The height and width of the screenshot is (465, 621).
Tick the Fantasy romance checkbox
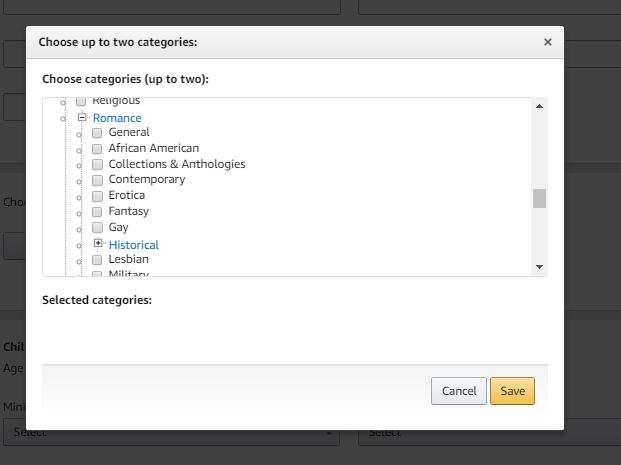[x=98, y=212]
